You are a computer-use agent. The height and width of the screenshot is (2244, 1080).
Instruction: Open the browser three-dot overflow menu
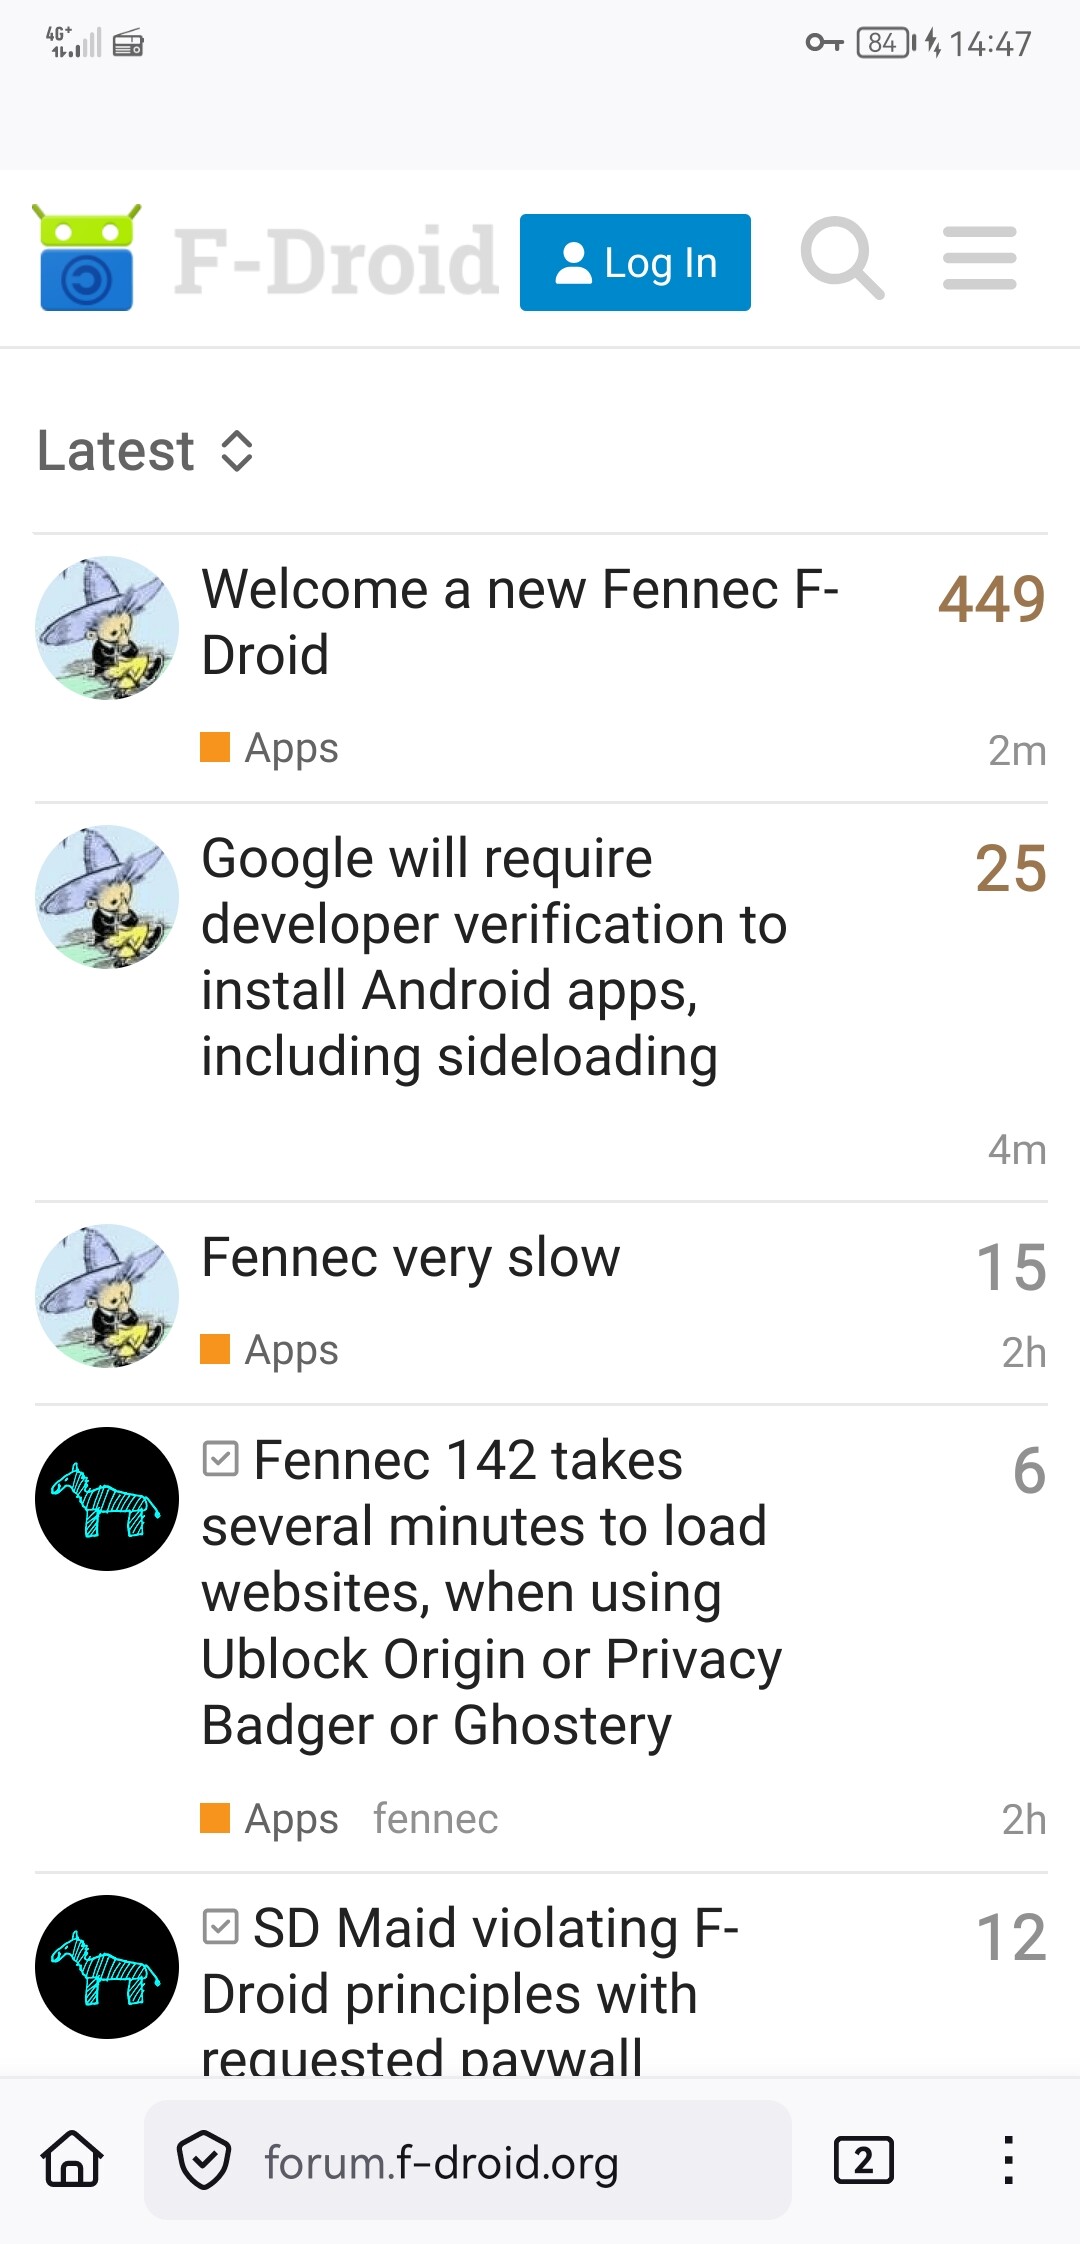tap(1008, 2160)
